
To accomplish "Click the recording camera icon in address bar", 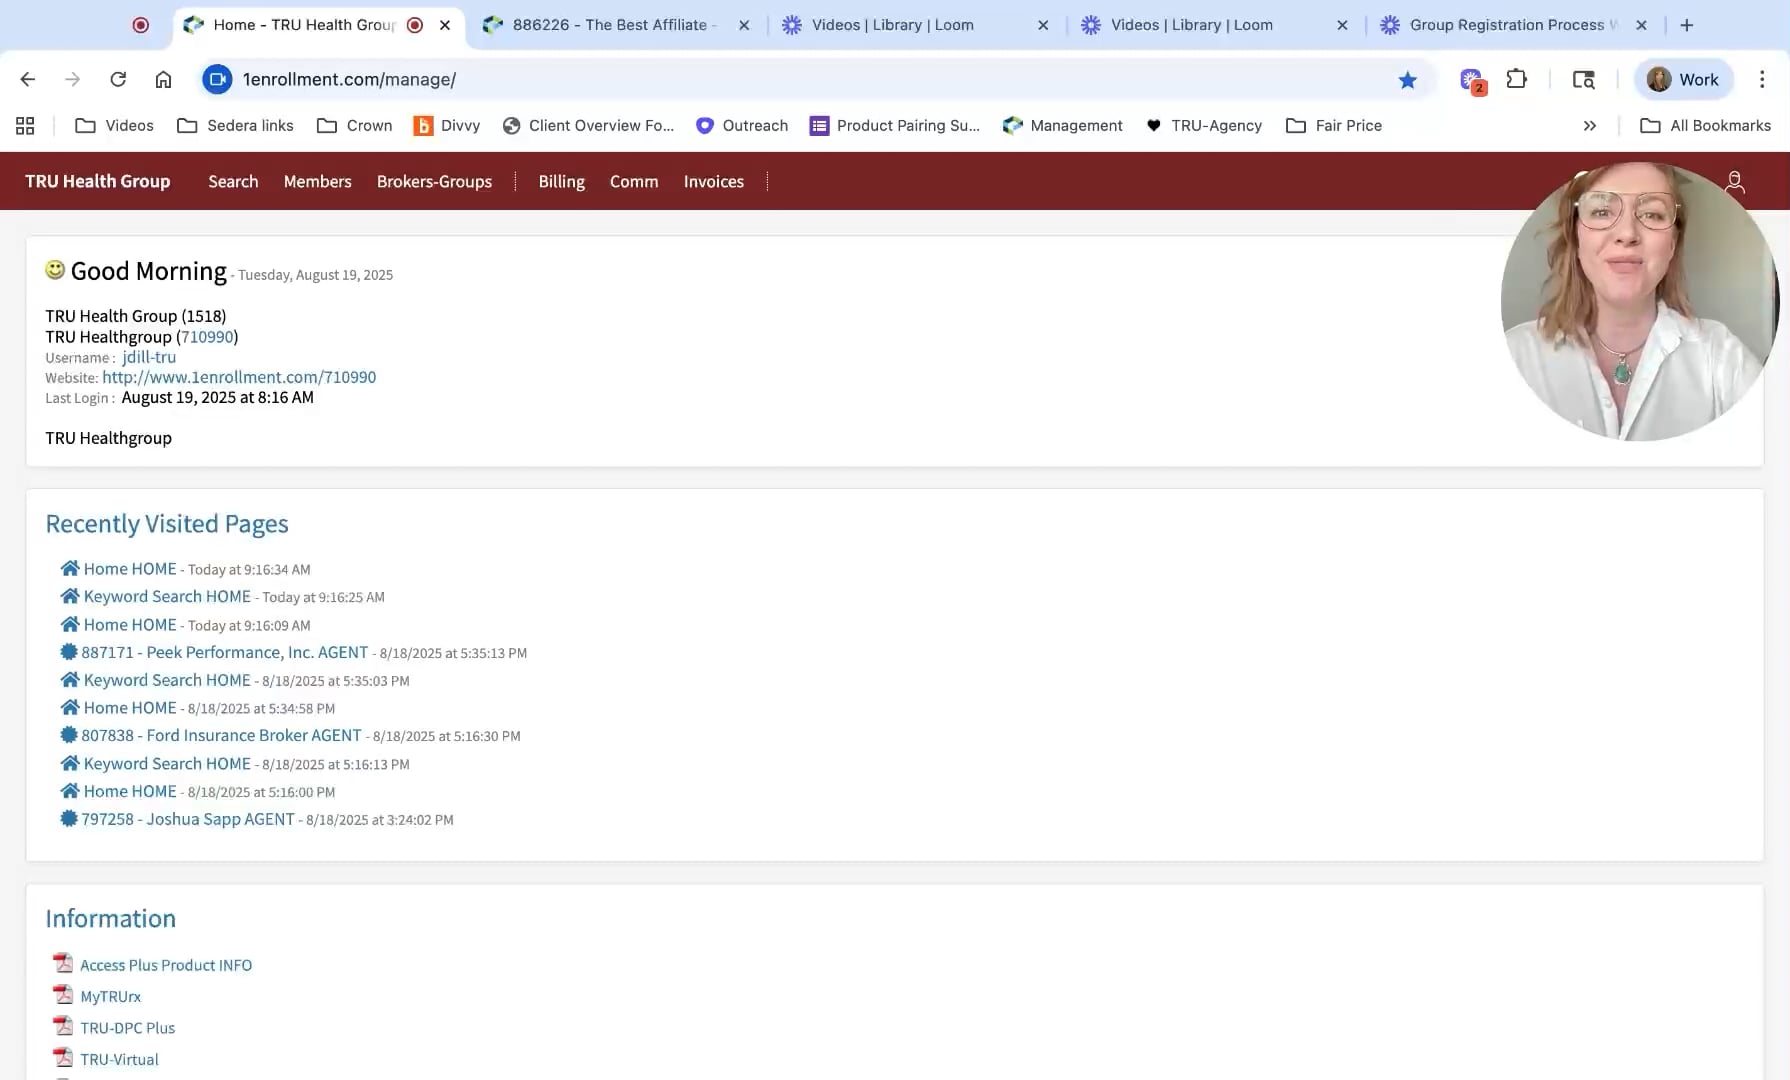I will click(217, 79).
